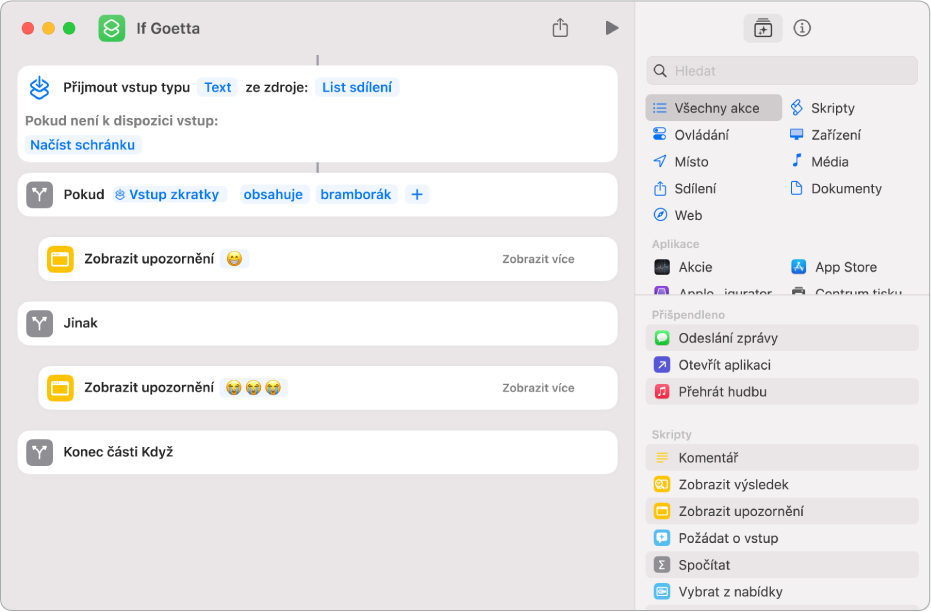Click the If Goetta shortcut title
Viewport: 931px width, 612px height.
pos(168,28)
